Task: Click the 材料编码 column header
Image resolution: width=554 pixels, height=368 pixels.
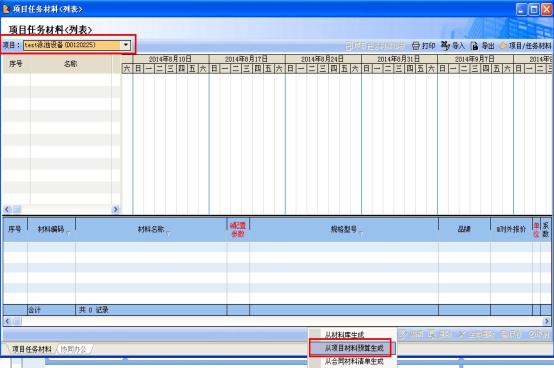Action: [51, 230]
